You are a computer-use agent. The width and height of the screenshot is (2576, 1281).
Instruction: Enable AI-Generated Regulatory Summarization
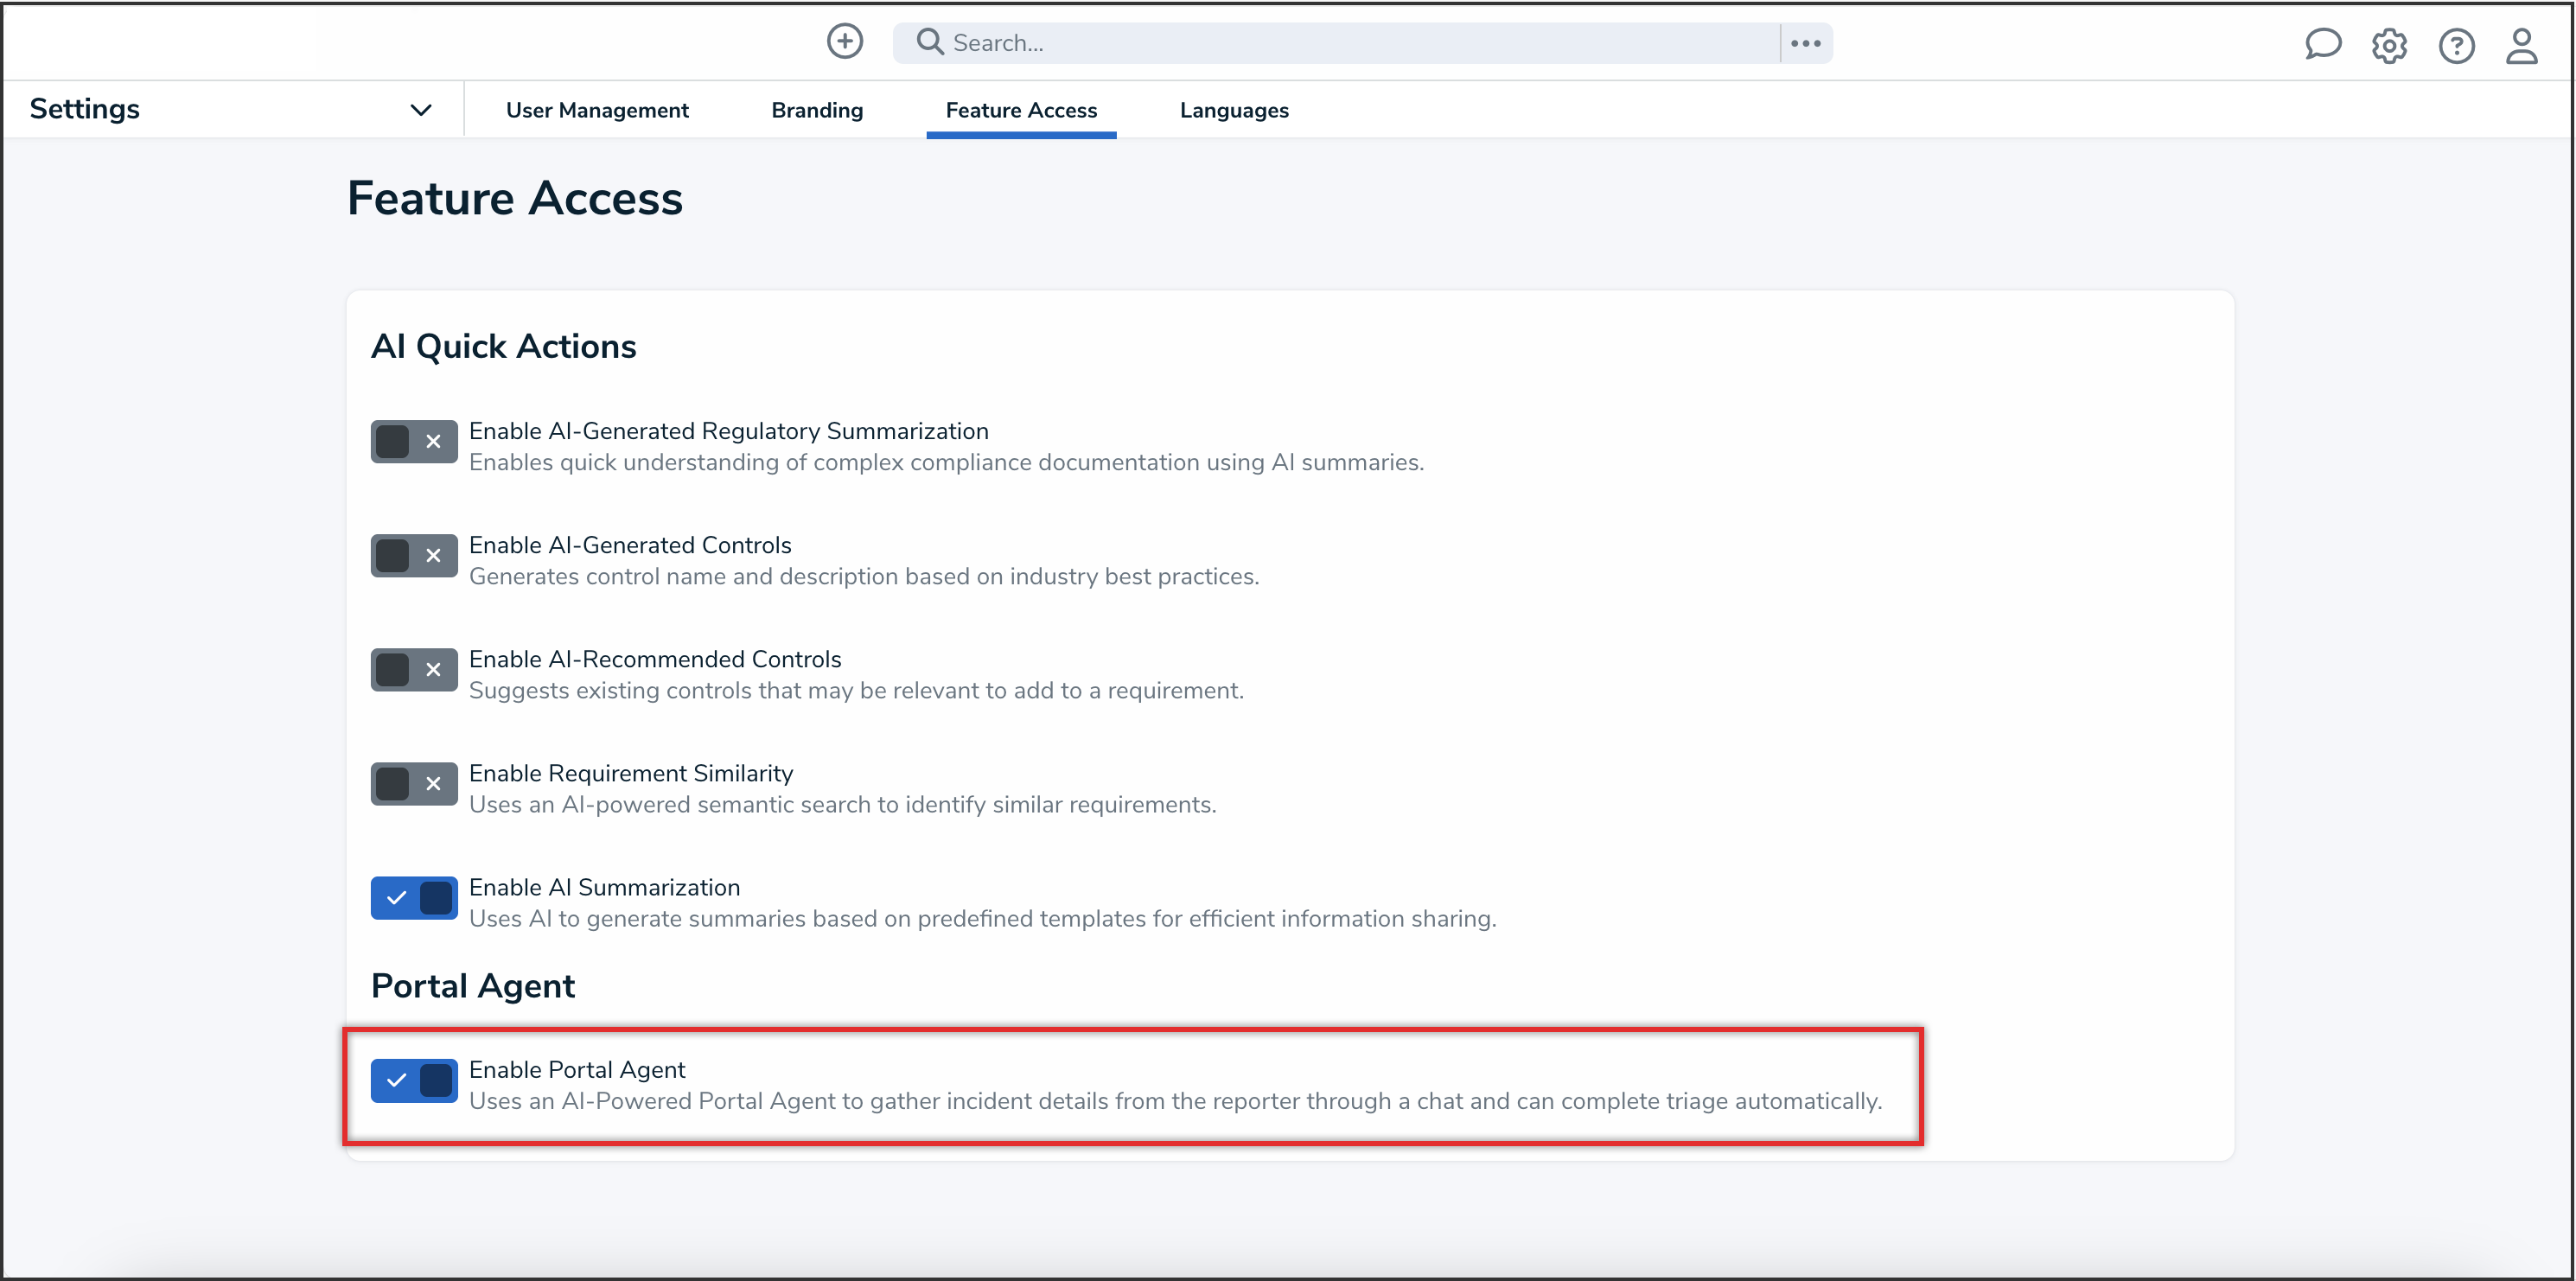coord(412,441)
